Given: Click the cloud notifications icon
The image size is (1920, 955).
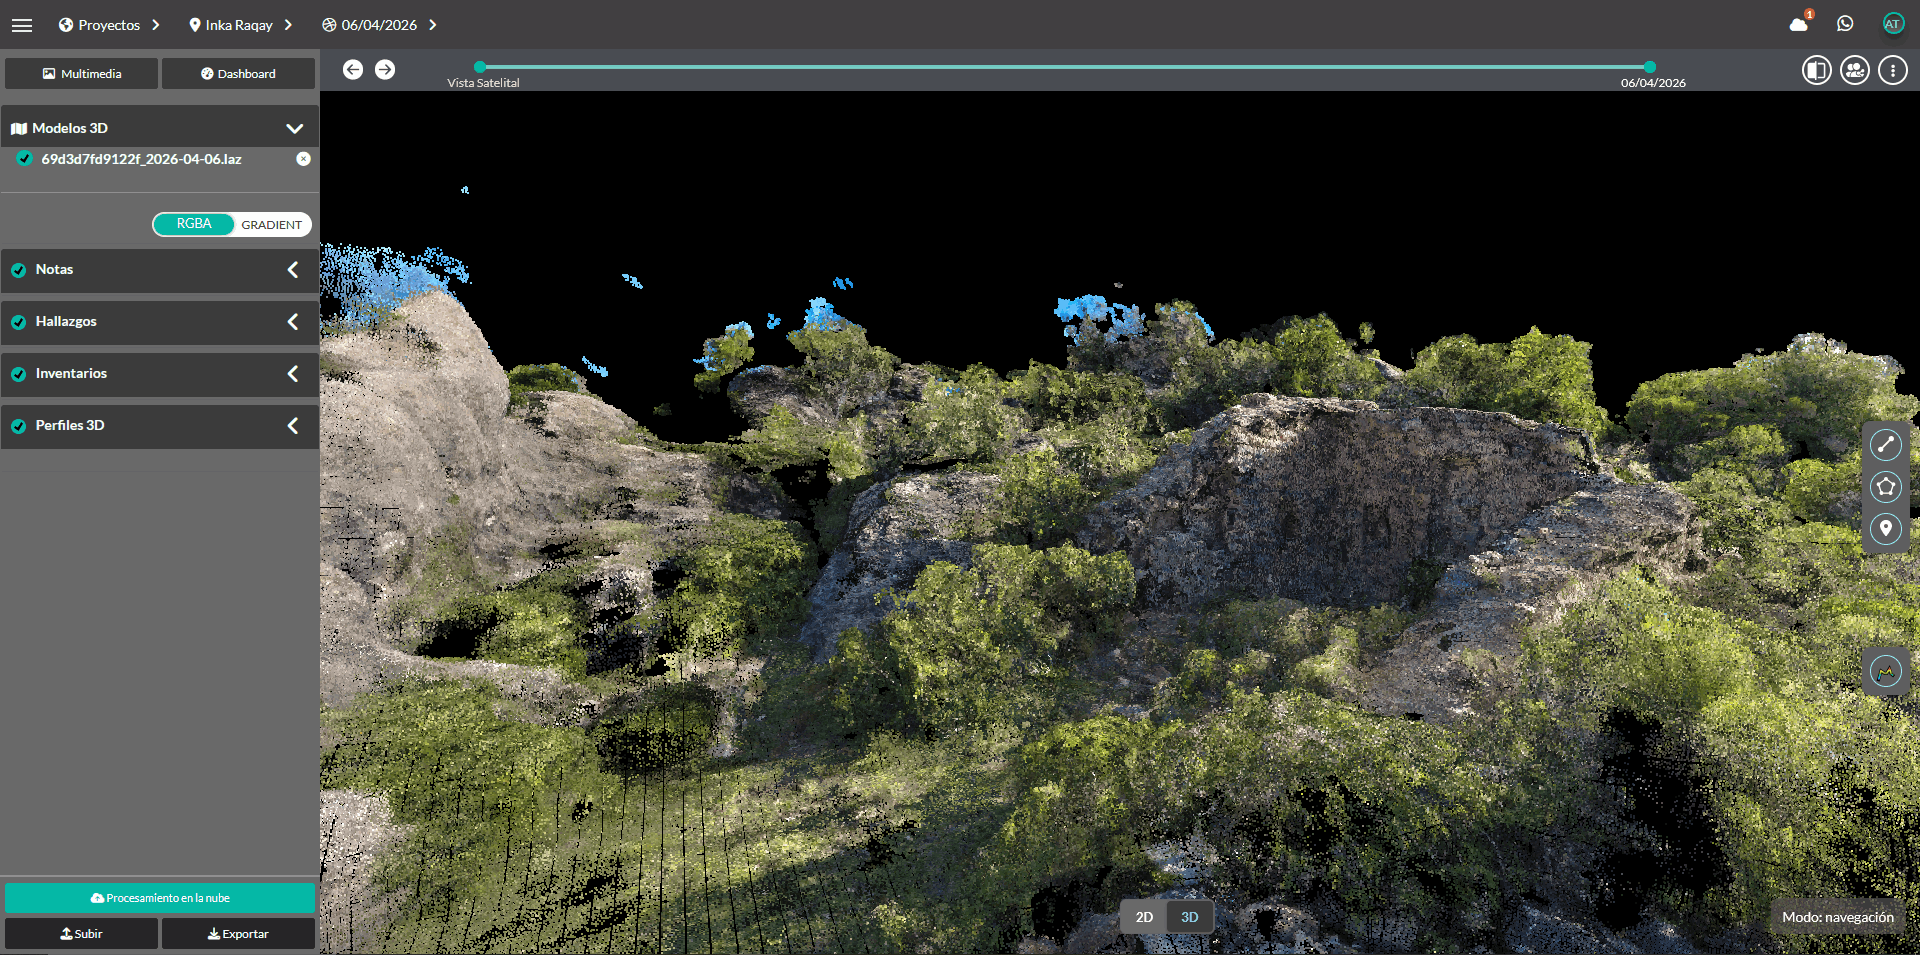Looking at the screenshot, I should coord(1799,24).
